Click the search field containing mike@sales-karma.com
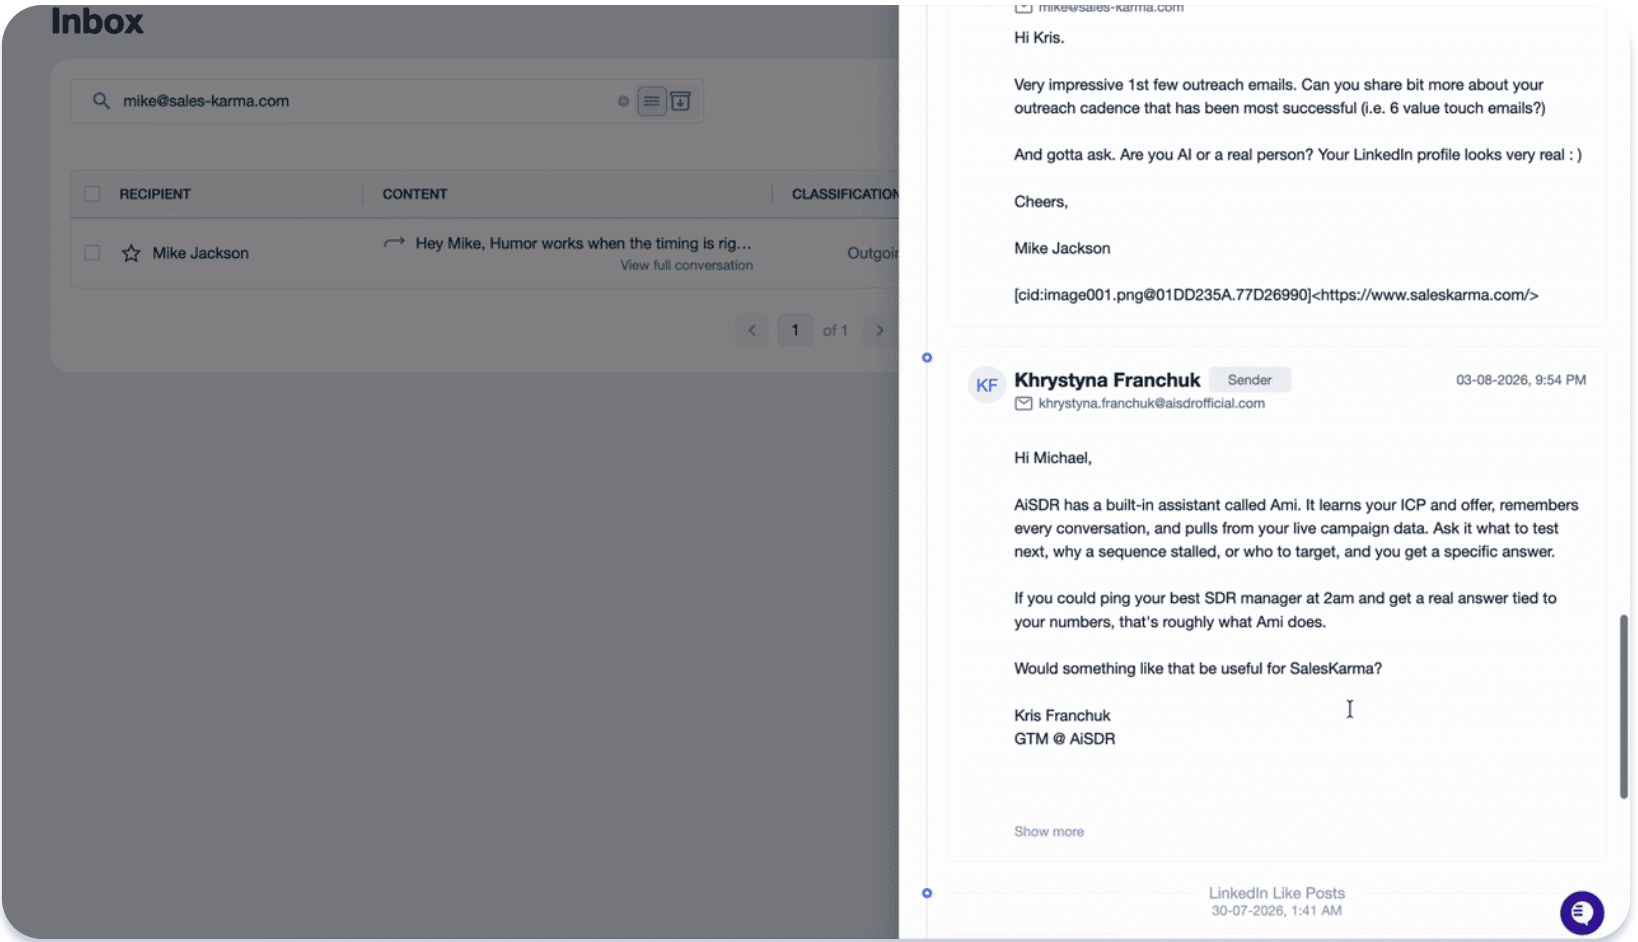 [x=387, y=101]
